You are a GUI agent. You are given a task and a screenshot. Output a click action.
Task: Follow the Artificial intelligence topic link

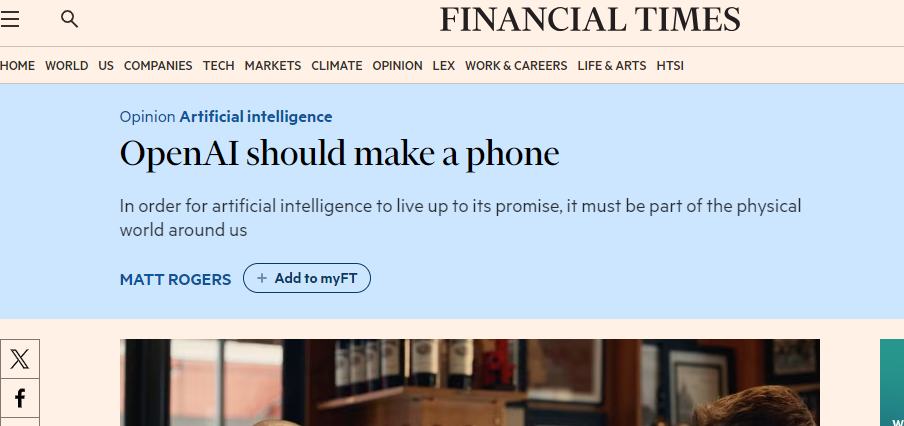(x=256, y=117)
